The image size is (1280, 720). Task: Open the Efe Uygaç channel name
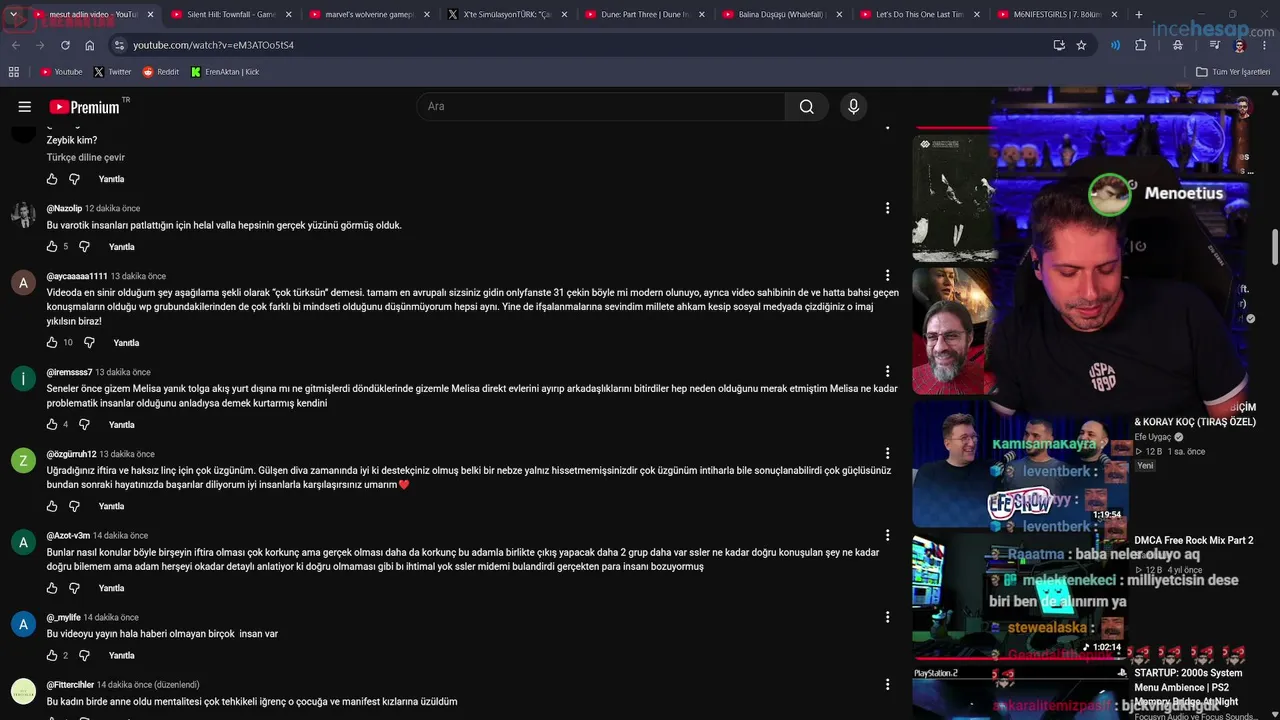(x=1153, y=437)
